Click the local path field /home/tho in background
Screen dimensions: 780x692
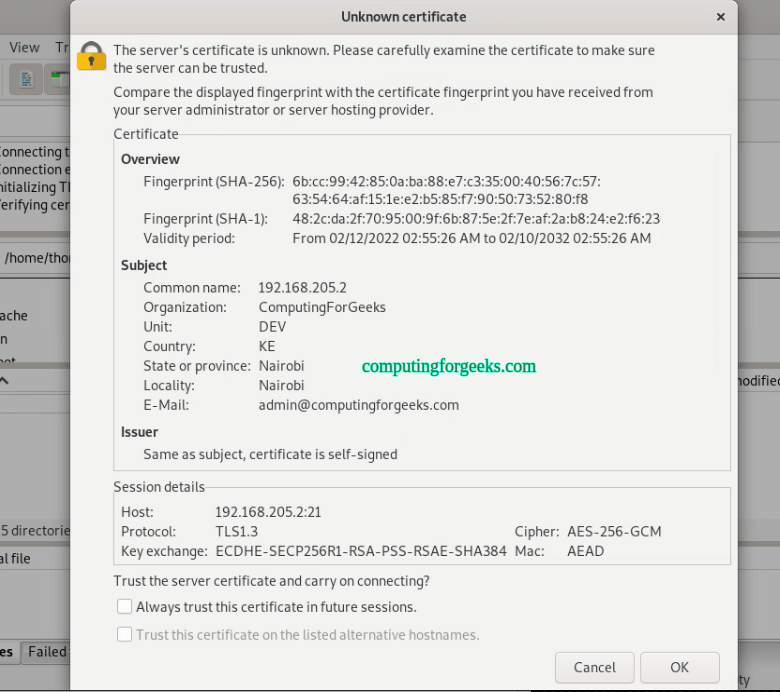click(35, 258)
